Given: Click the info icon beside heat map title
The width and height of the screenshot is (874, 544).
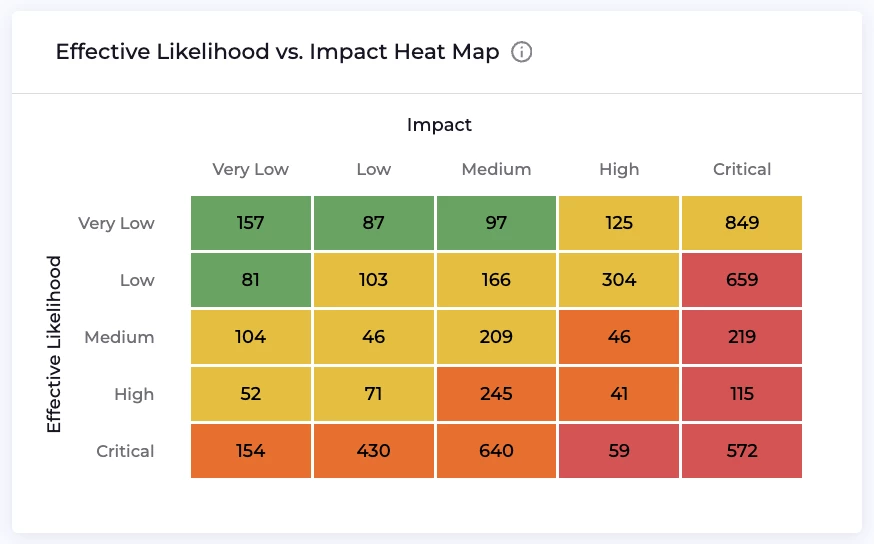Looking at the screenshot, I should tap(521, 52).
